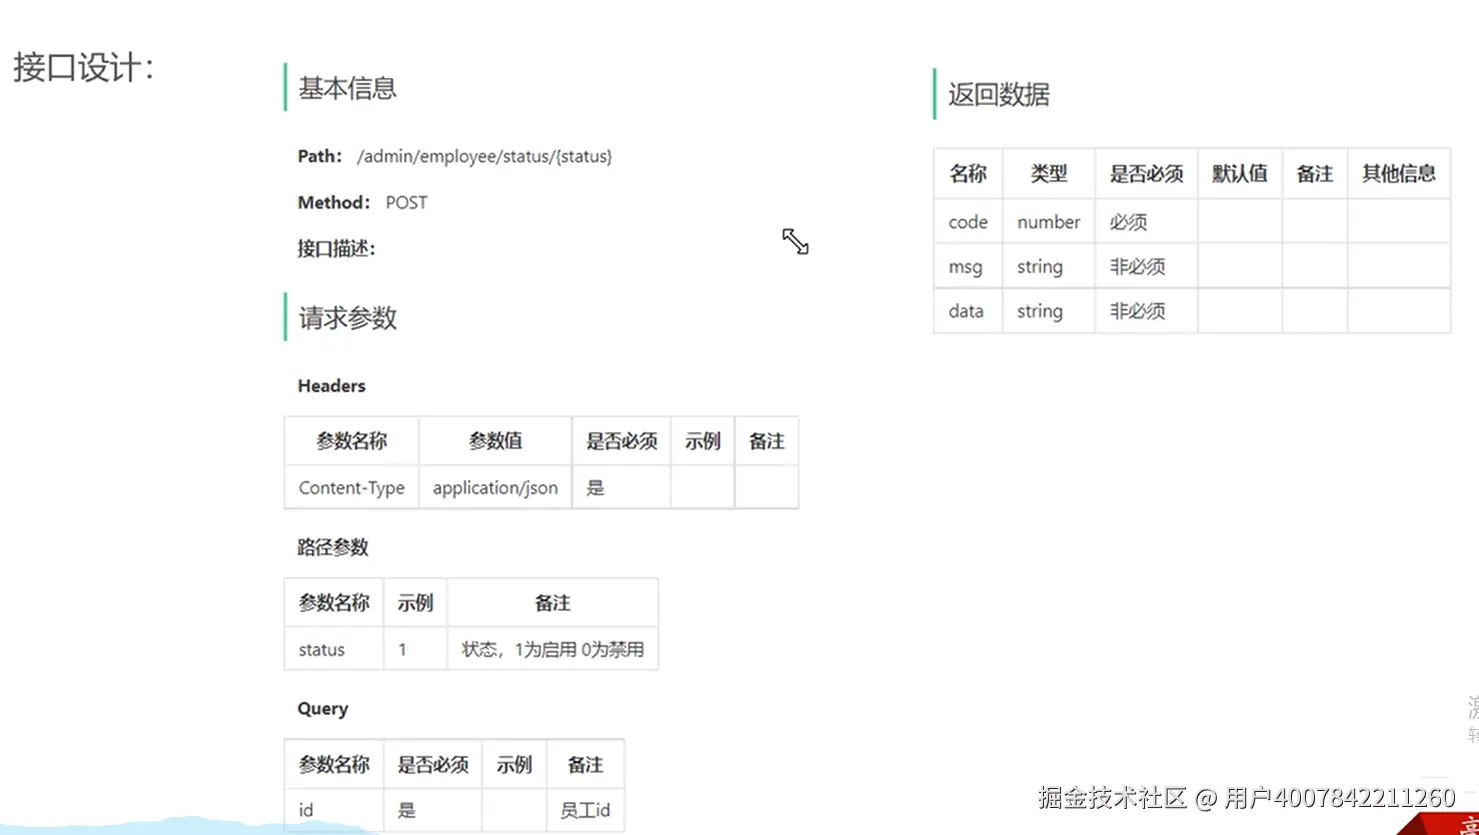Click the 非必须 cell in data row

coord(1146,311)
